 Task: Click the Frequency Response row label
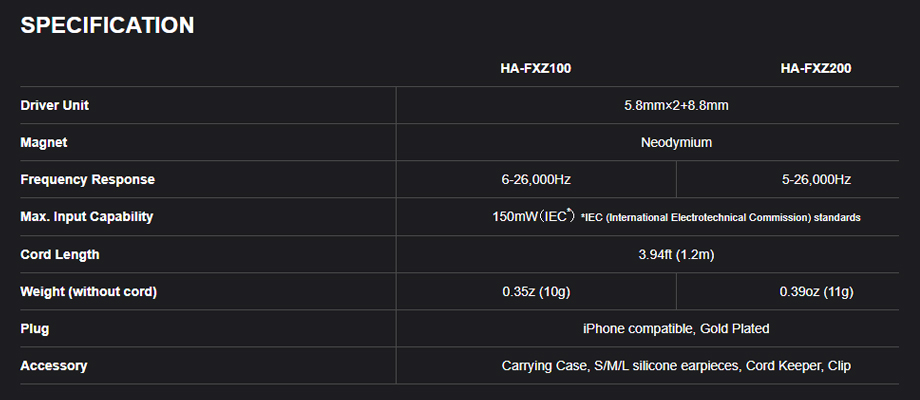pyautogui.click(x=87, y=179)
